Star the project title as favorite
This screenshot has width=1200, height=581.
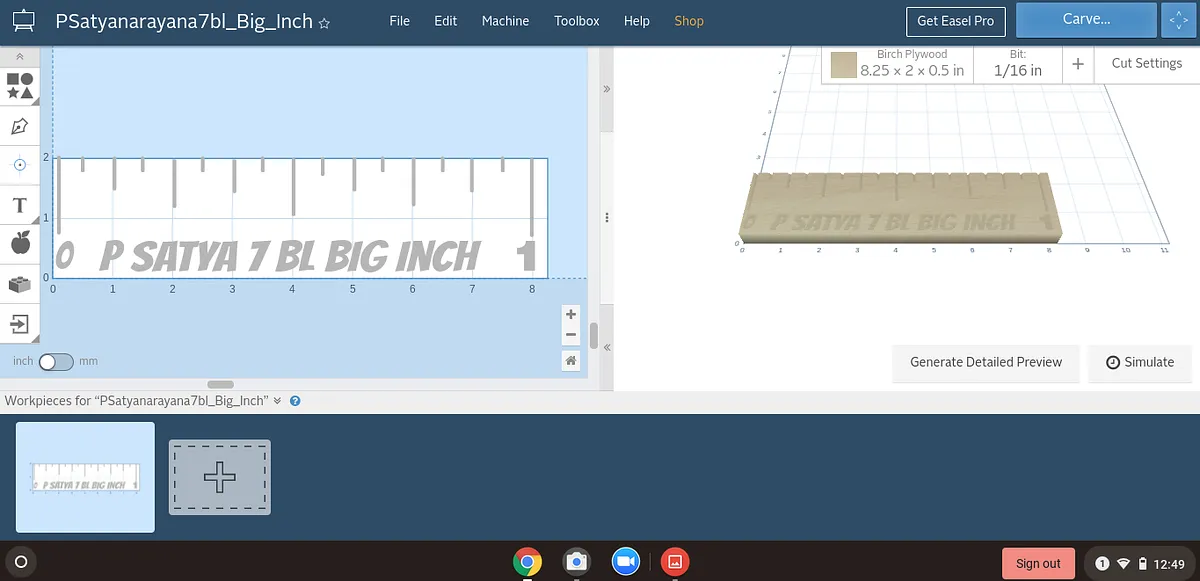point(324,23)
